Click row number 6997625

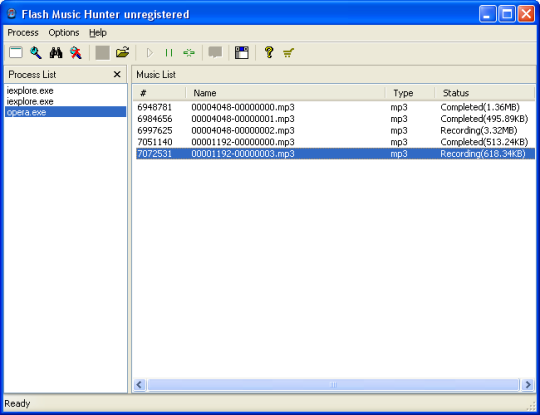[155, 131]
